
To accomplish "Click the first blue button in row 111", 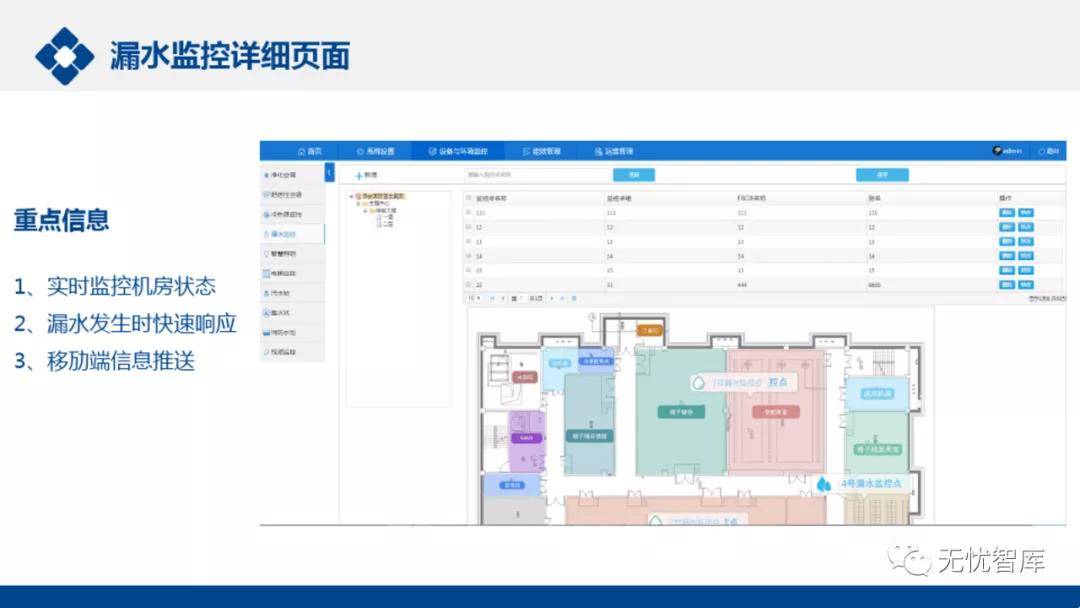I will point(1006,213).
